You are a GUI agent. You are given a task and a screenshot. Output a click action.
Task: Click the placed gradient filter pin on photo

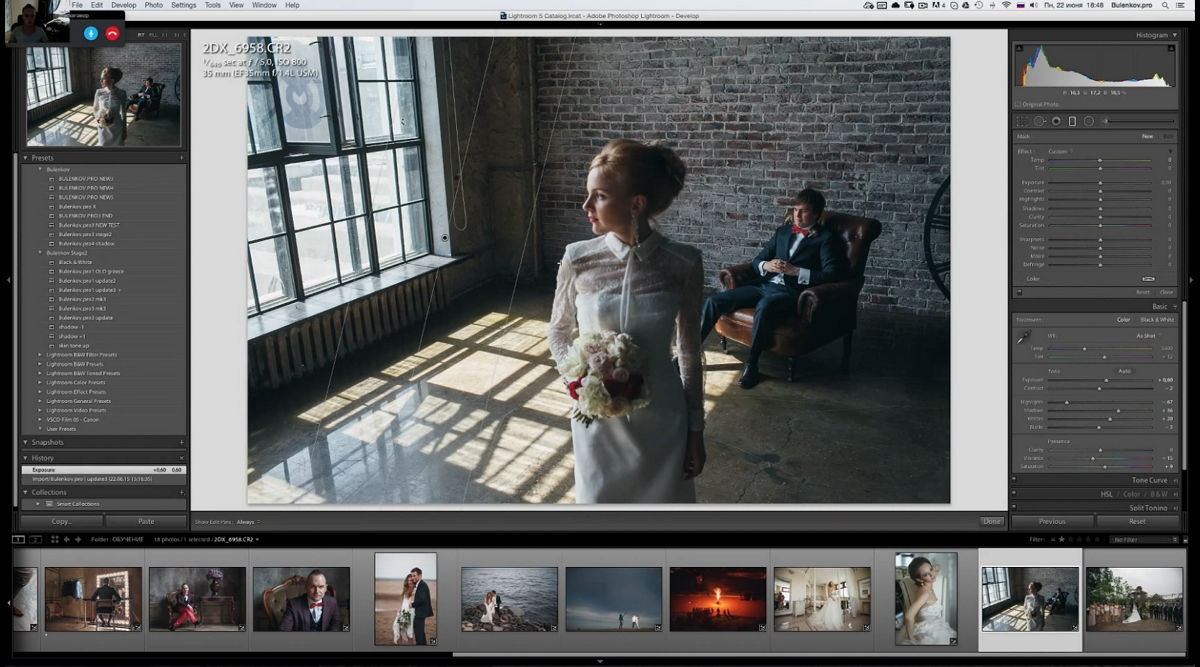pos(445,238)
